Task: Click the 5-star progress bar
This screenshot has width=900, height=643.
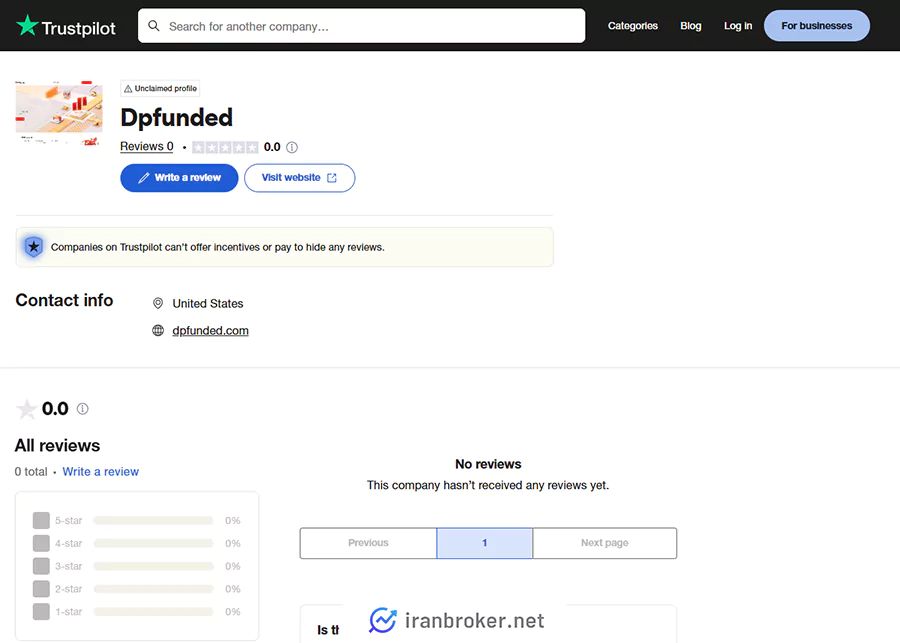Action: click(153, 521)
